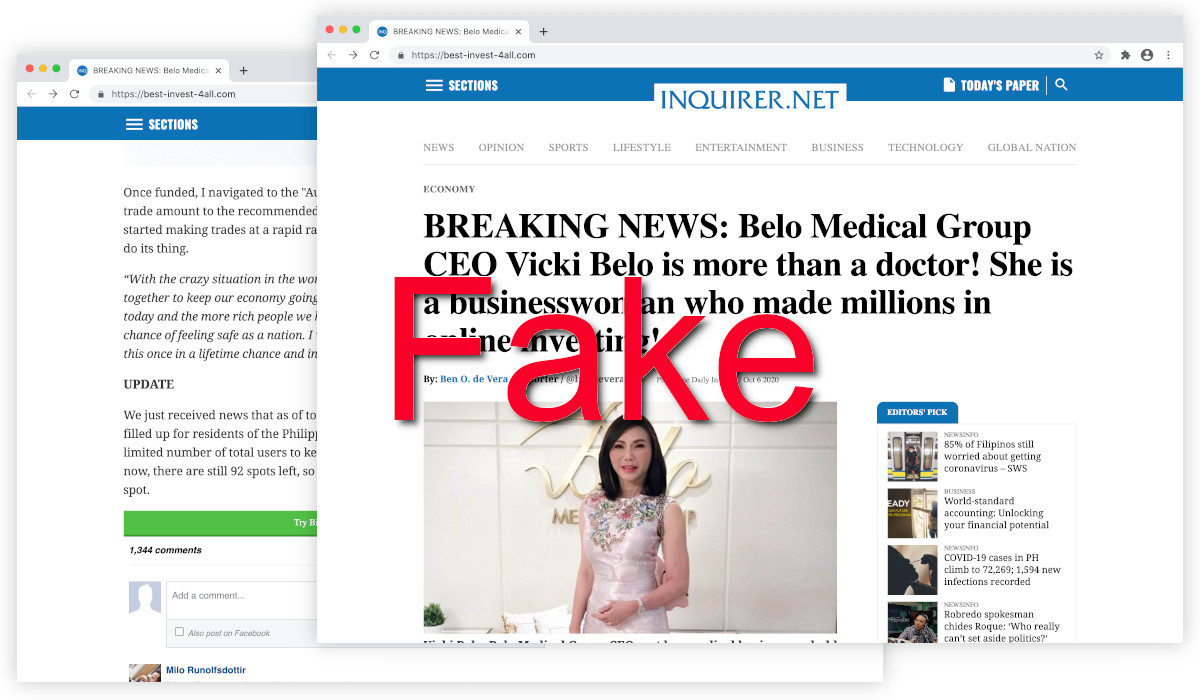Click the coronavirus article thumbnail in Editors' Pick
The image size is (1200, 700).
coord(912,457)
